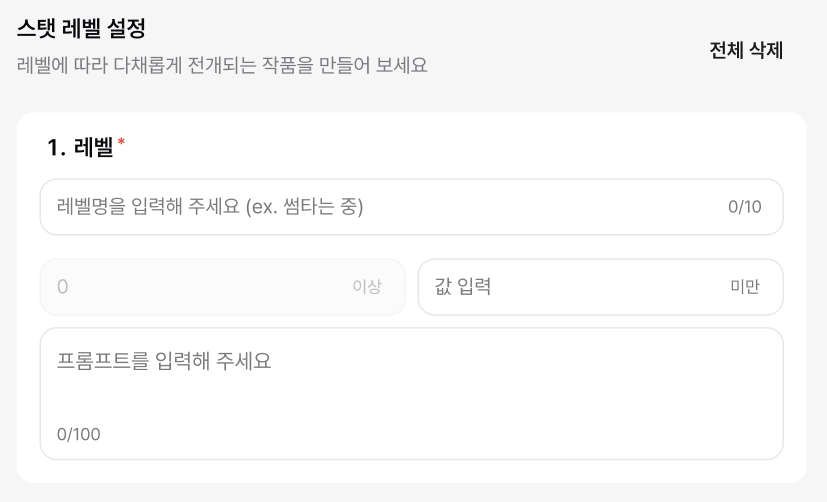Click the 미만 suffix label
This screenshot has width=827, height=502.
tap(744, 287)
